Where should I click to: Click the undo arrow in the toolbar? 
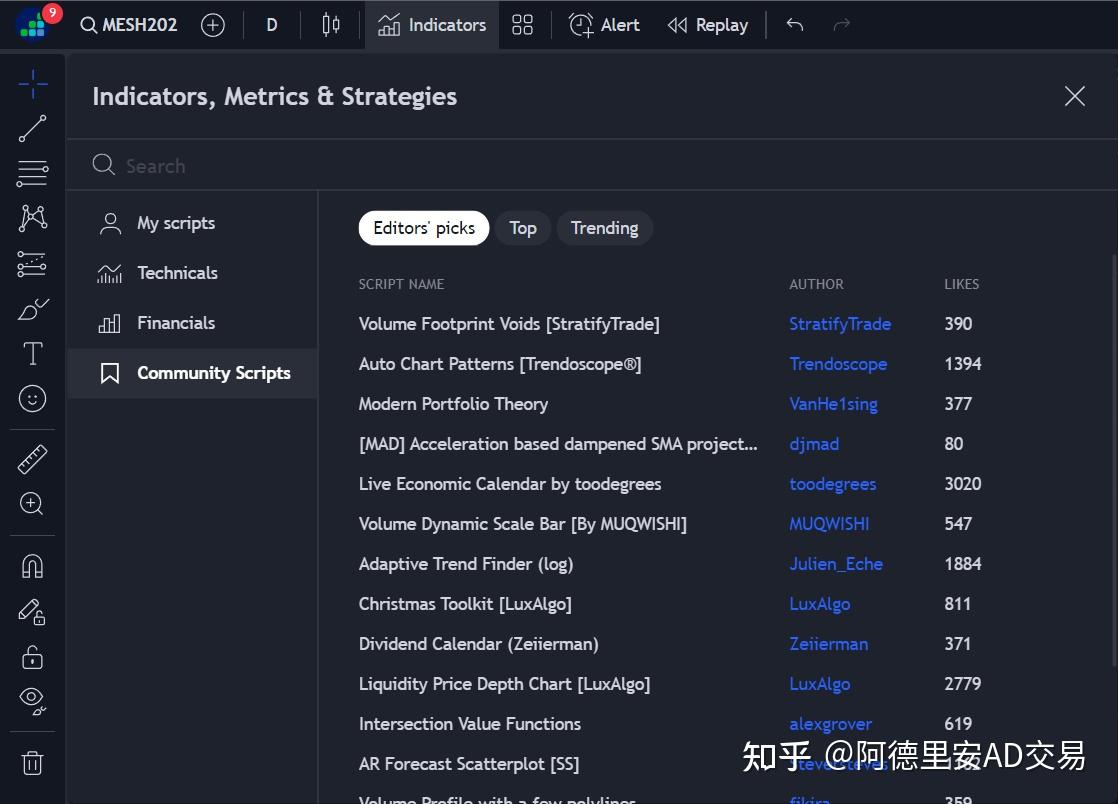tap(795, 24)
